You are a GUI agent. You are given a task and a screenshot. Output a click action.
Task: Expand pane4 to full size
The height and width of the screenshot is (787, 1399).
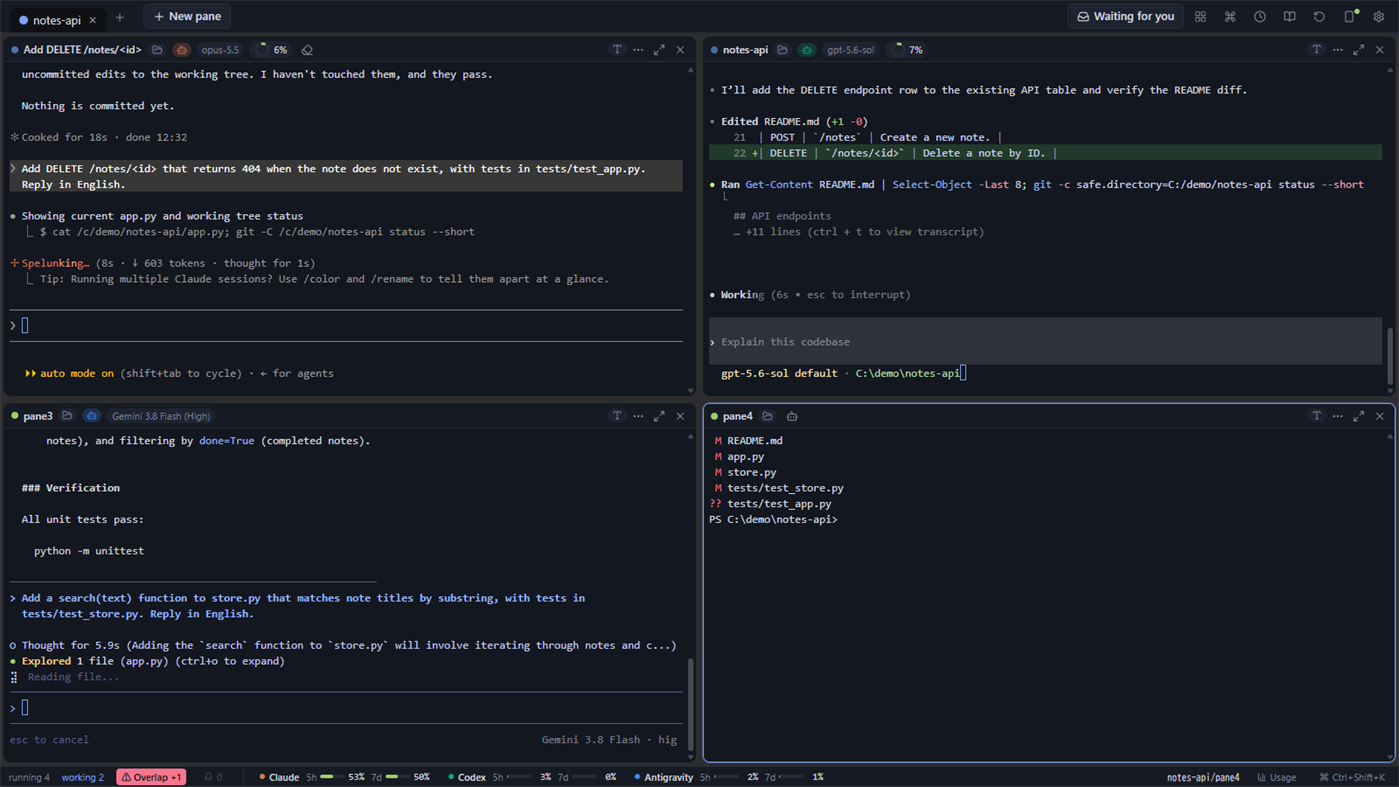click(1358, 416)
